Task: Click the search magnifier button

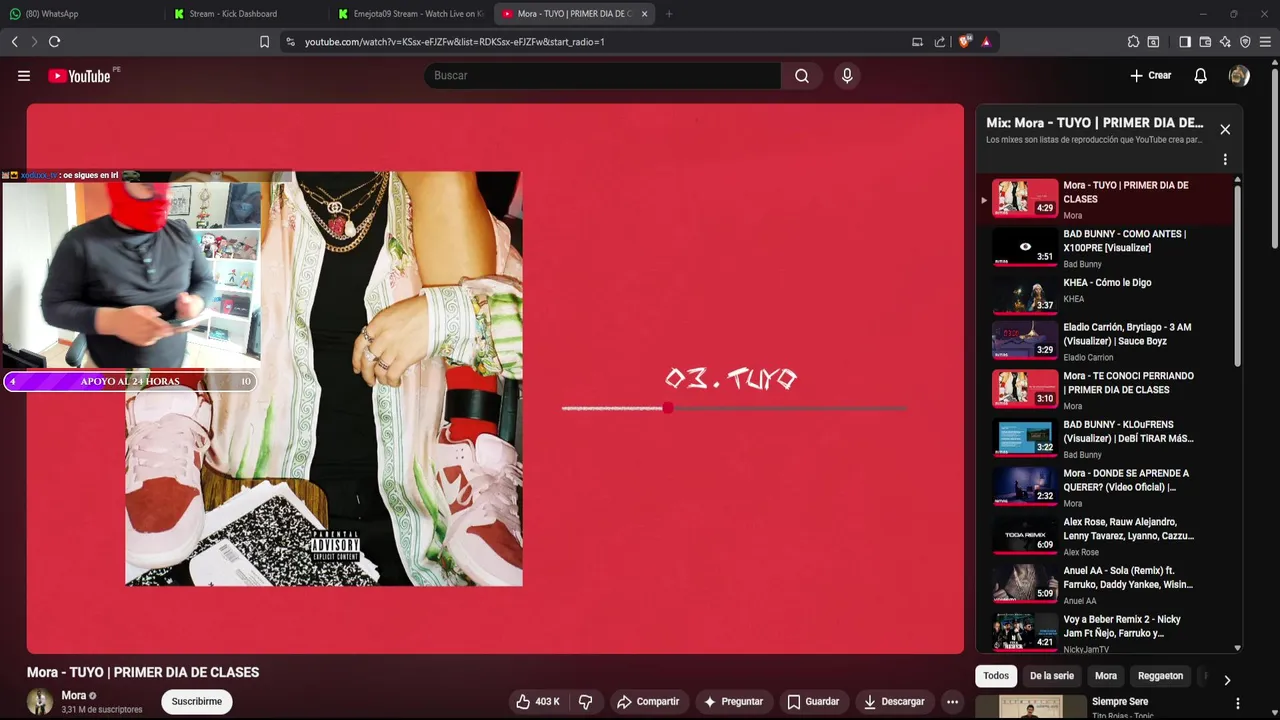Action: [802, 76]
